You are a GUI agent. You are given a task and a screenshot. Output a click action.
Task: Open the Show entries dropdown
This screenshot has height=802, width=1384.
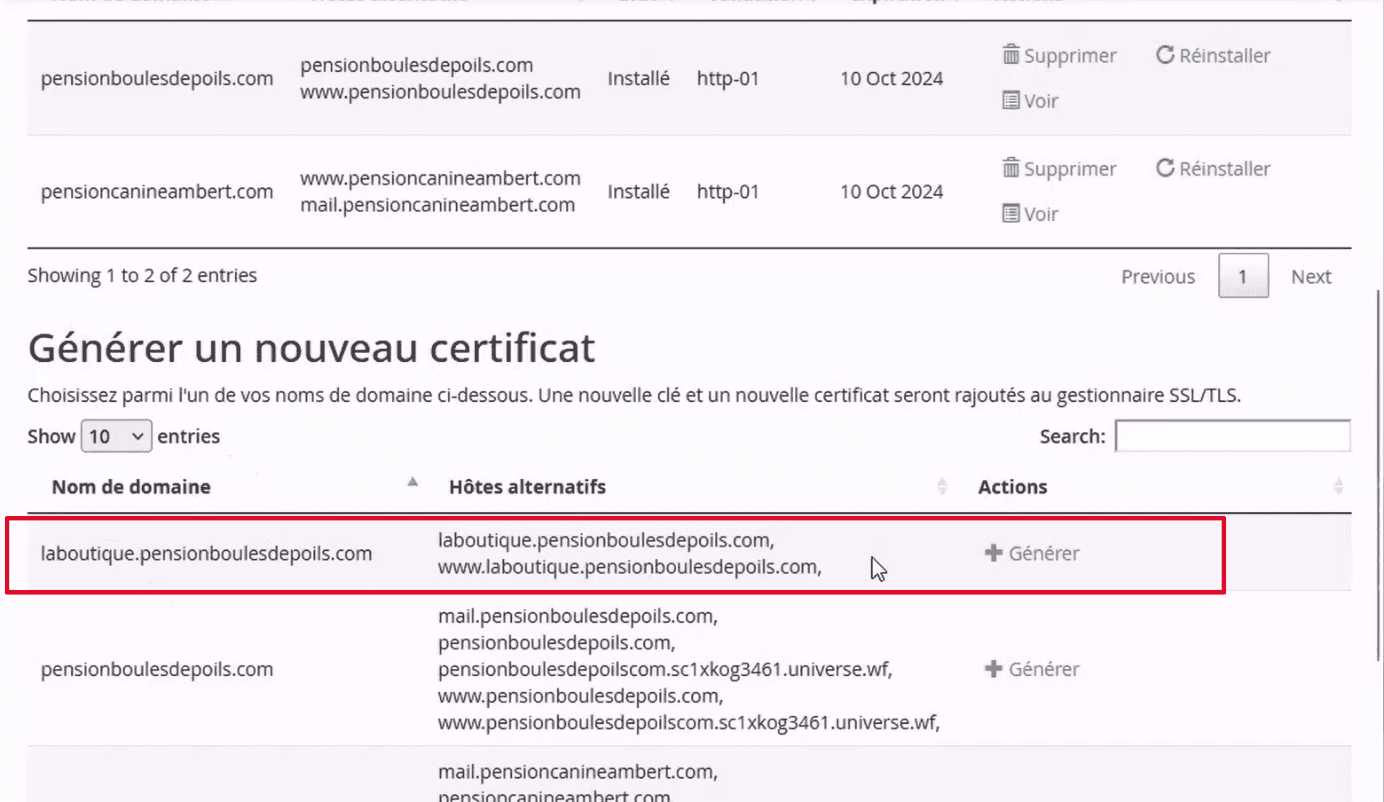(116, 436)
